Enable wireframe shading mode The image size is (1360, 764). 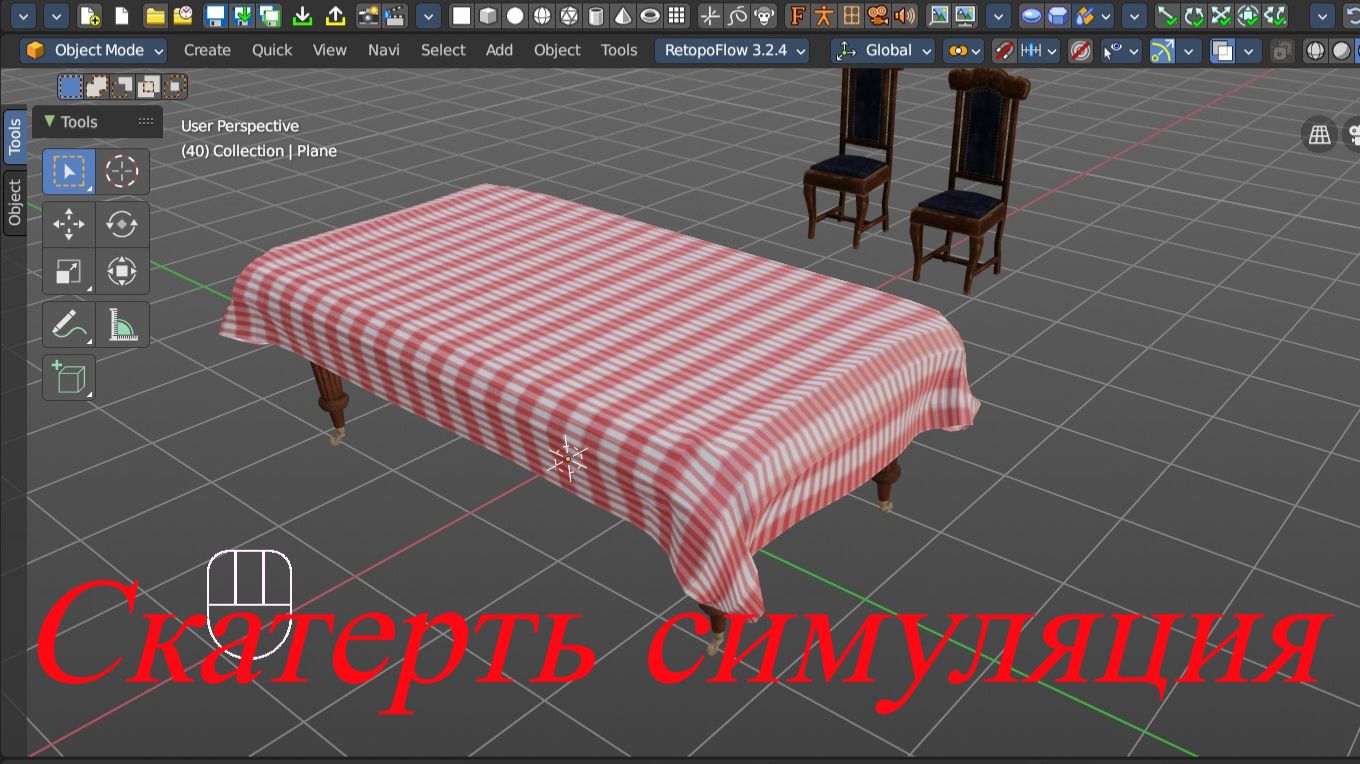[x=1316, y=50]
